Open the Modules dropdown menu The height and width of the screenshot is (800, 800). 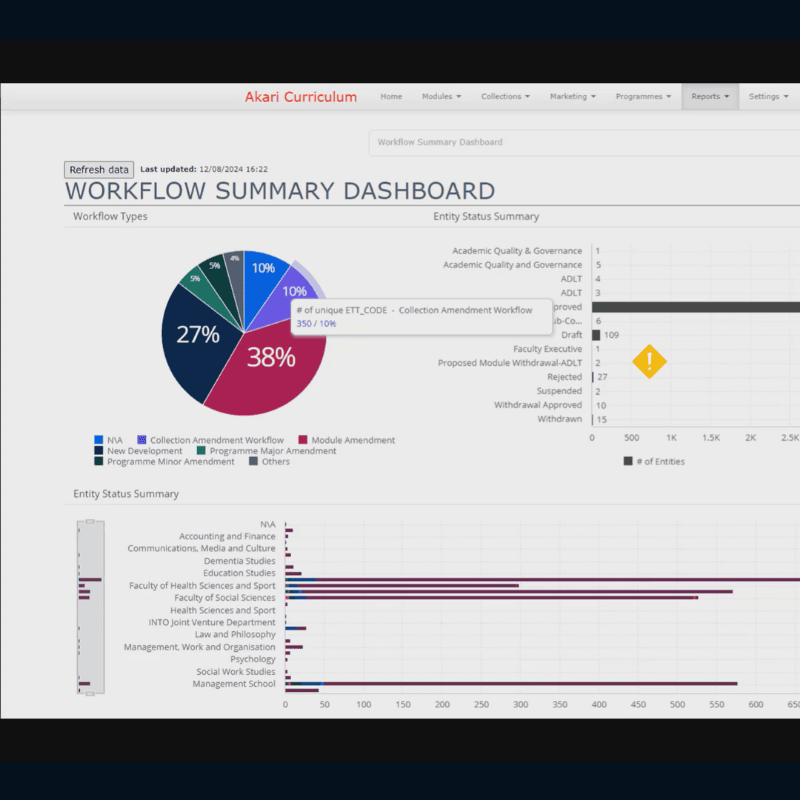pyautogui.click(x=441, y=97)
